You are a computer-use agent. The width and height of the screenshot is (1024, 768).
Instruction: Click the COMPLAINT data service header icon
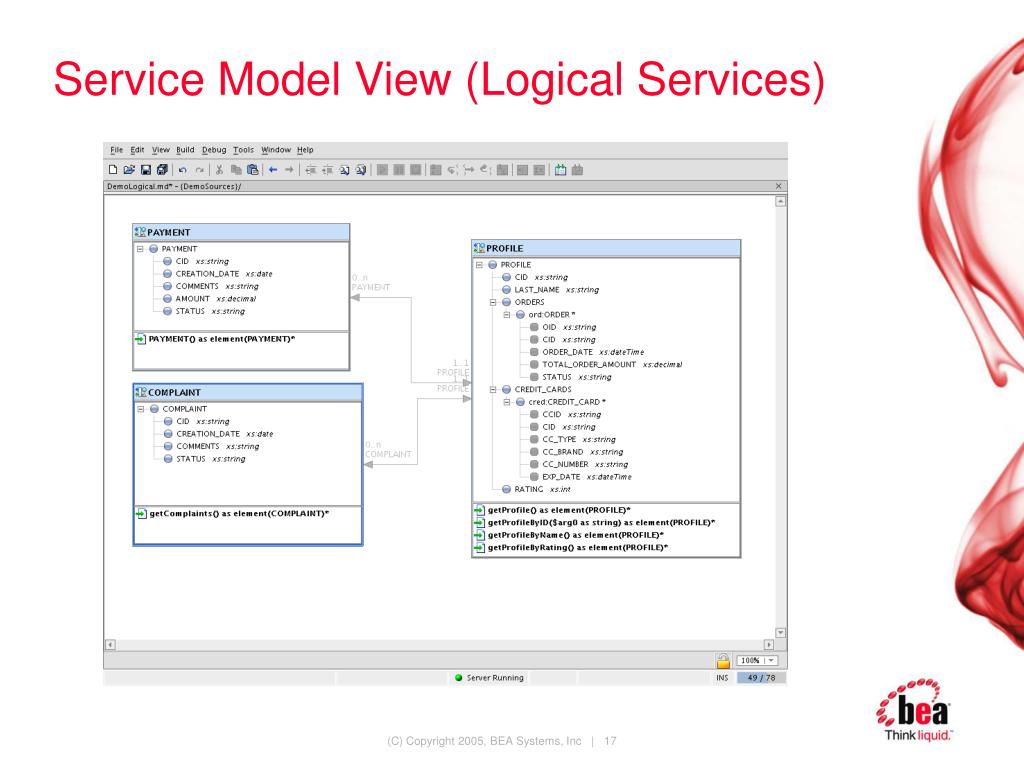[141, 392]
